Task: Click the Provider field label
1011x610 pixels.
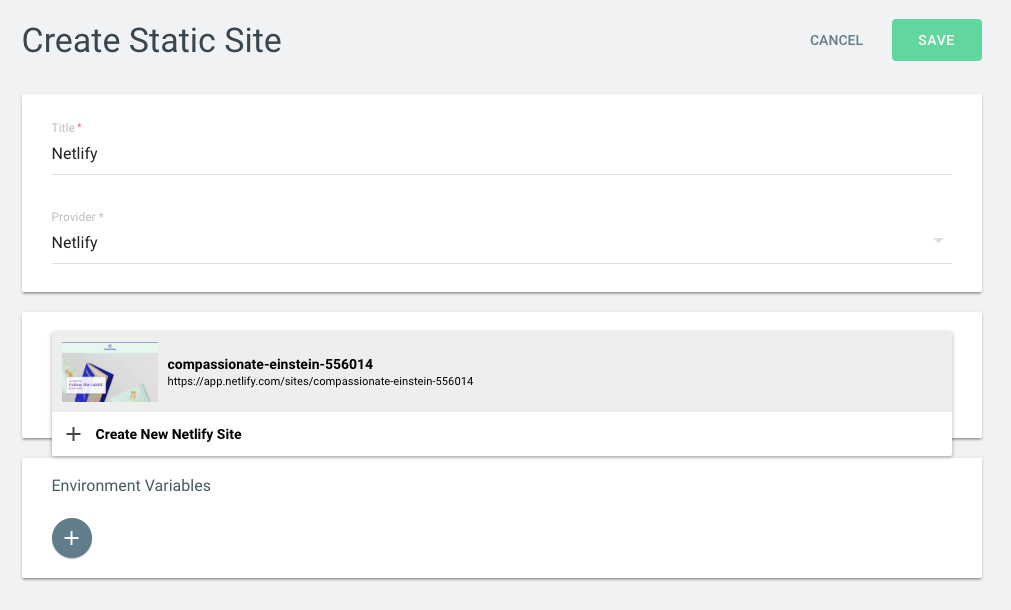Action: point(77,217)
